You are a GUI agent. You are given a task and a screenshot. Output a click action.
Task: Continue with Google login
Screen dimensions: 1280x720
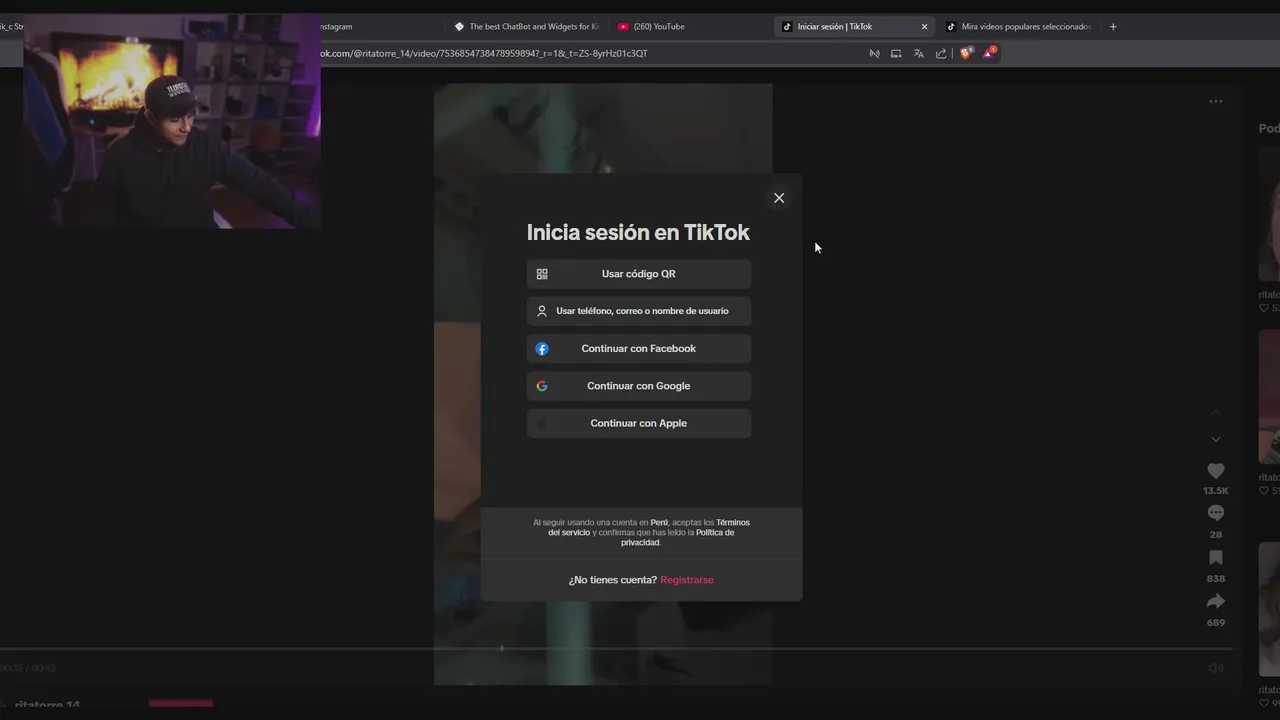pyautogui.click(x=638, y=386)
